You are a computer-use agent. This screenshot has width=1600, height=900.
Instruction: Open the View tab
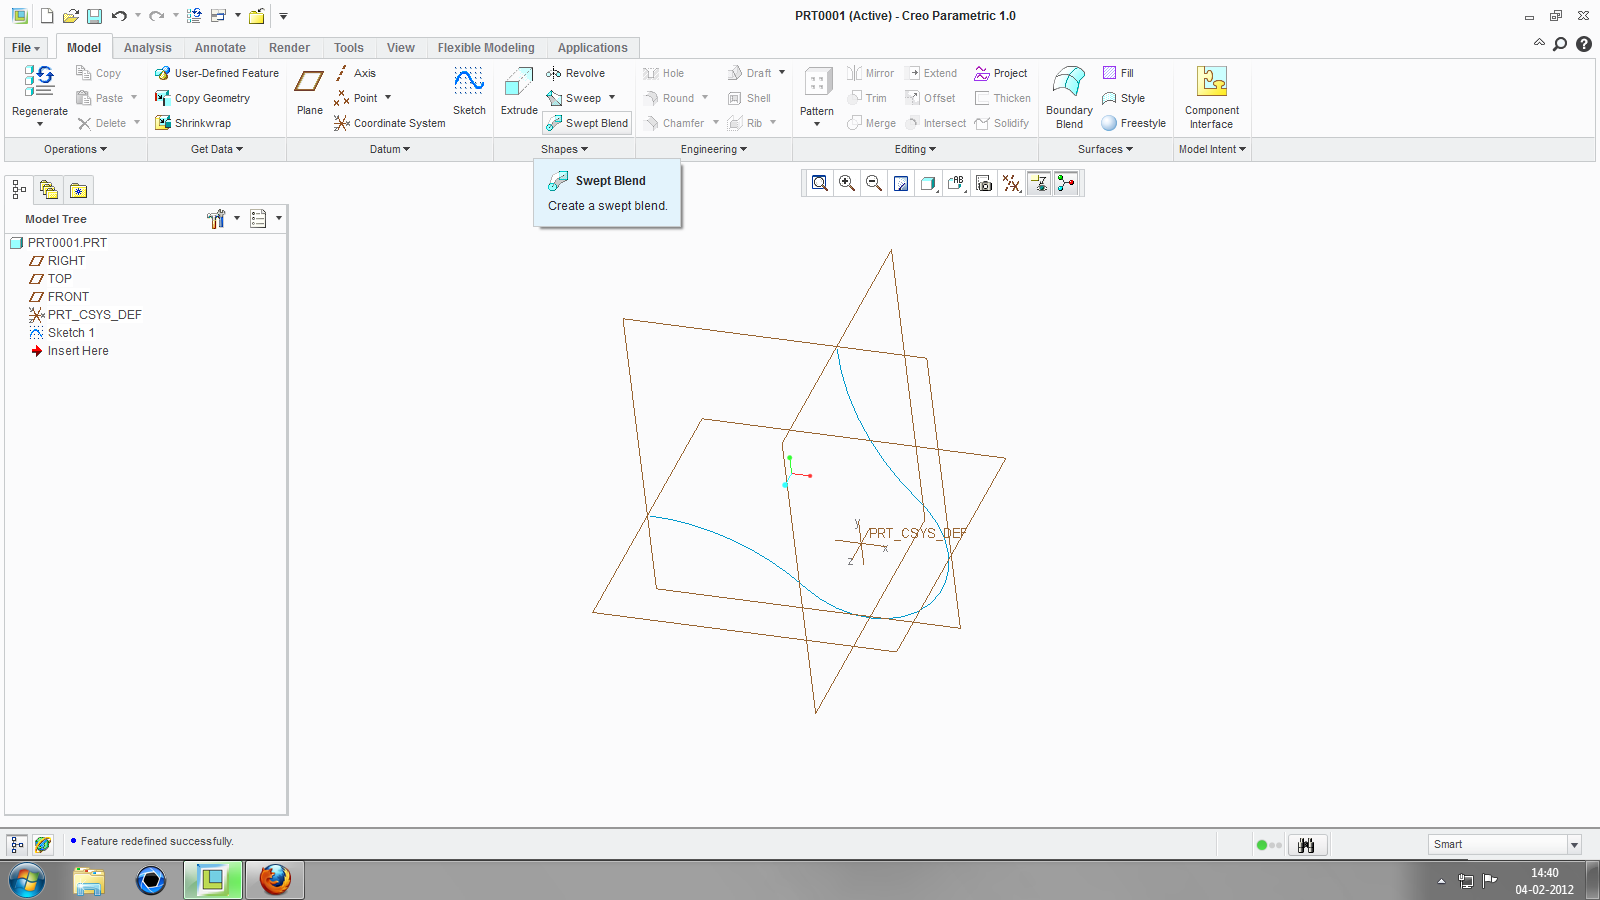coord(401,48)
